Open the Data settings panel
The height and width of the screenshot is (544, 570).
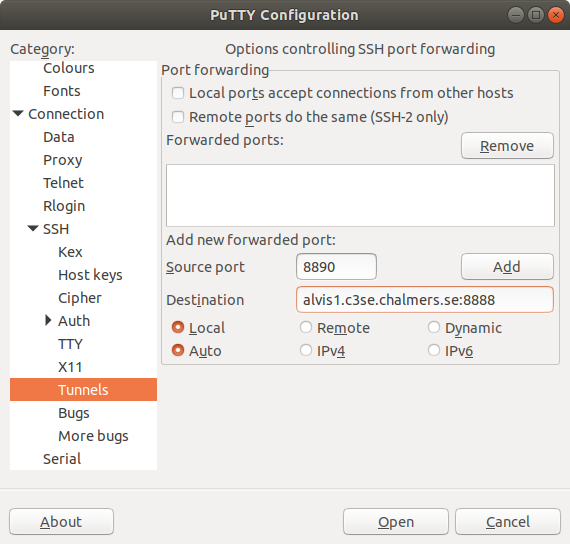(x=59, y=137)
